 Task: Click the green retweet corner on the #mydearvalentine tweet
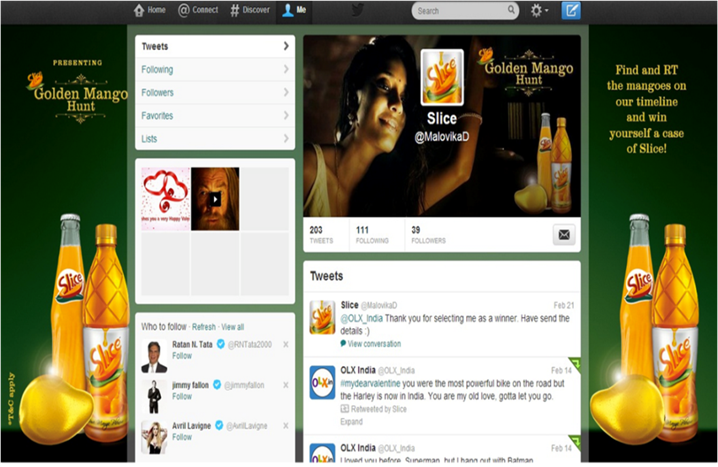(575, 364)
